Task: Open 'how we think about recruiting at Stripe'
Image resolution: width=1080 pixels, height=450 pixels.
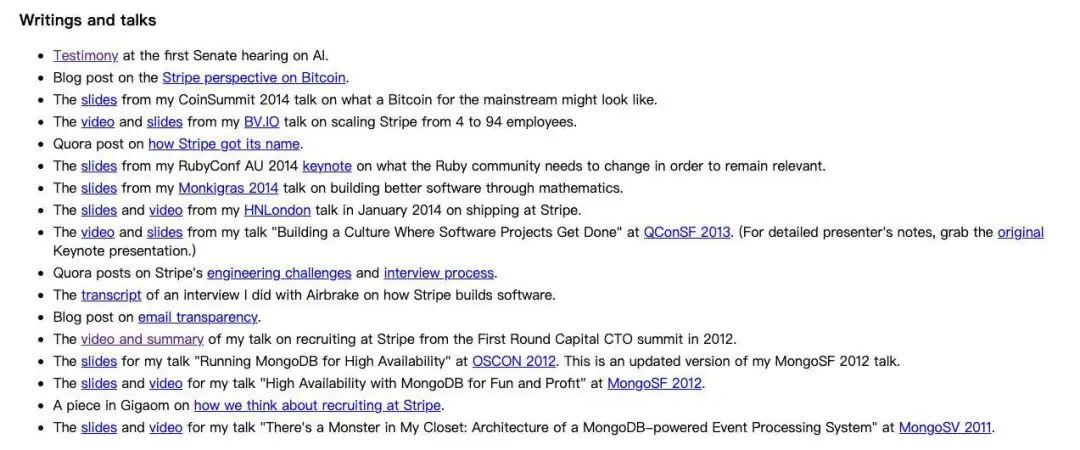Action: [318, 405]
